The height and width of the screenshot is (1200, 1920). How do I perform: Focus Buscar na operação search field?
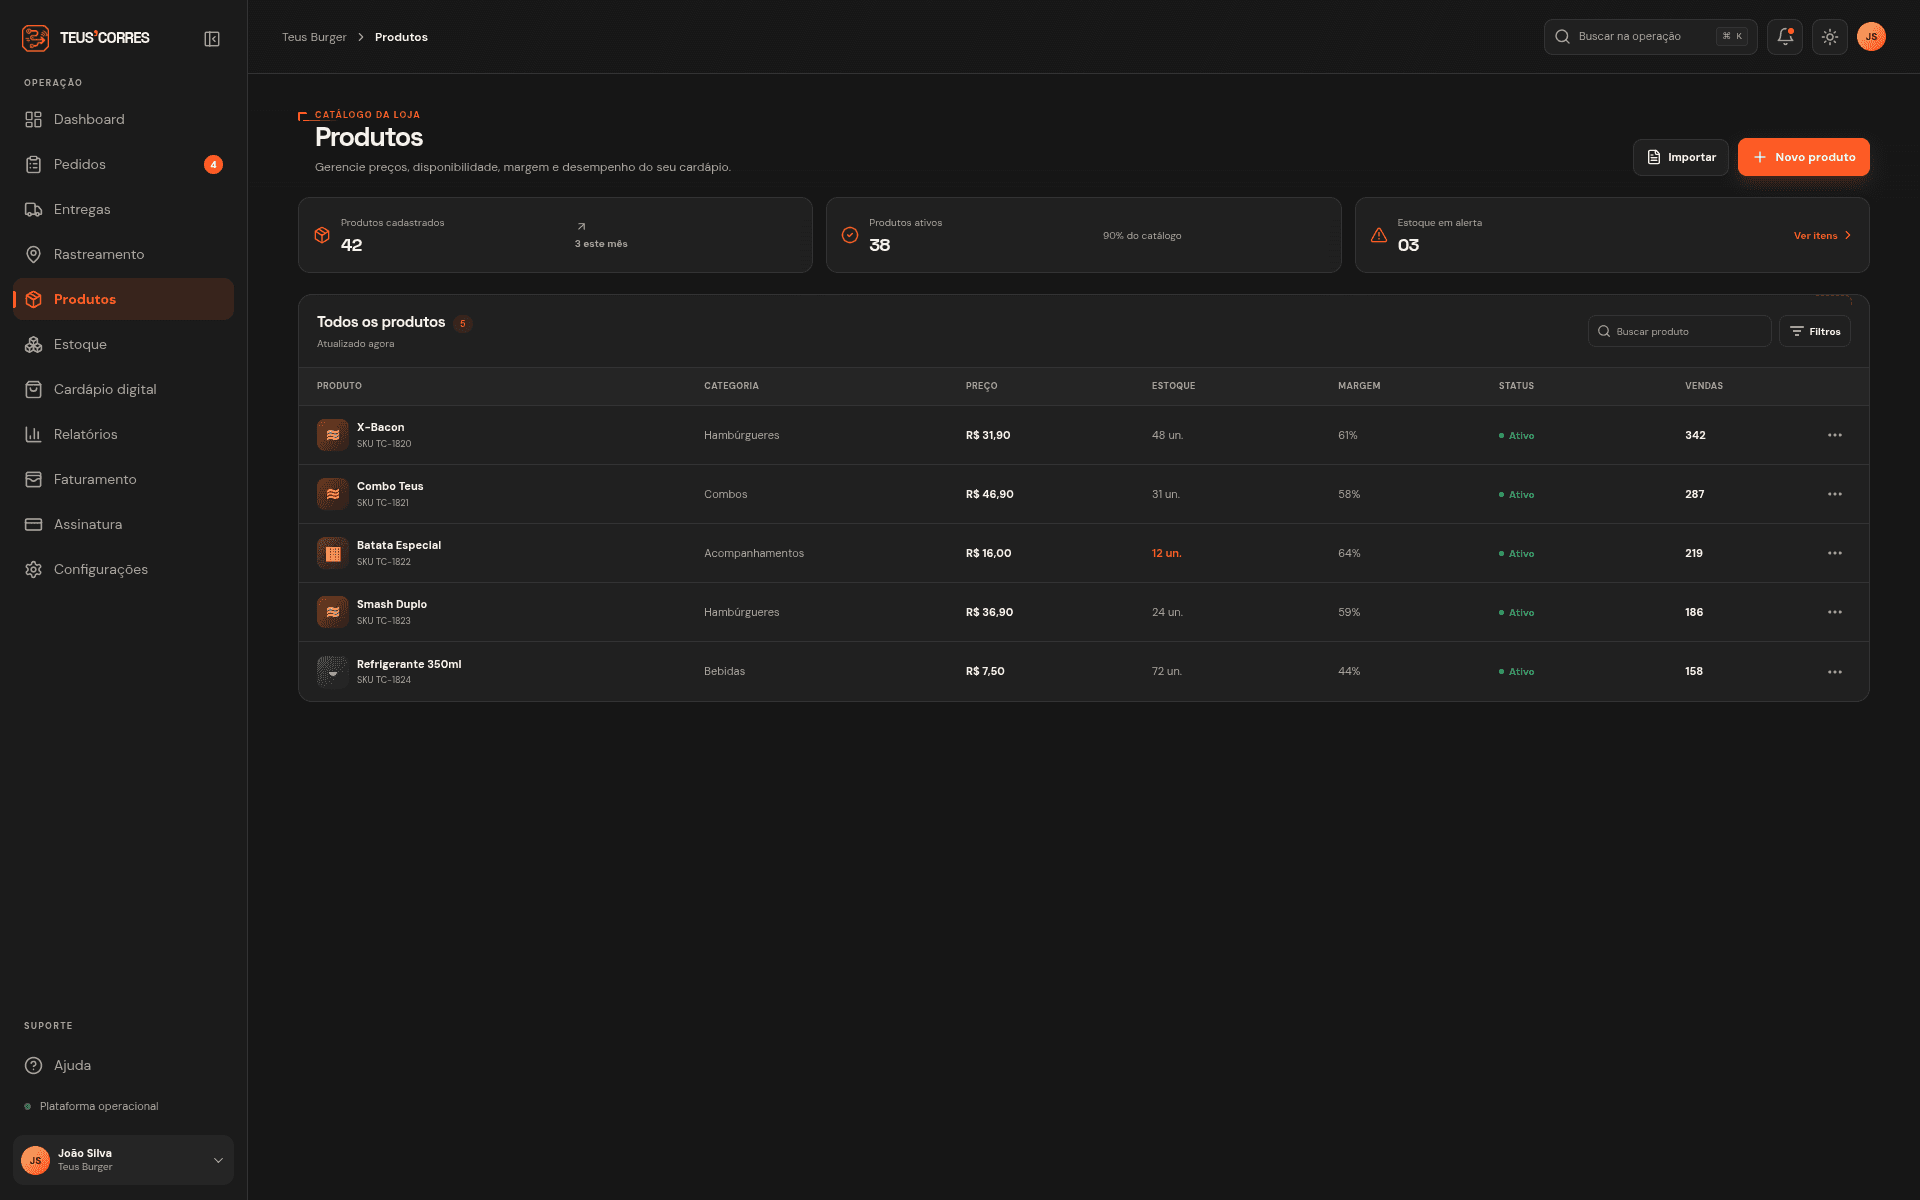tap(1650, 37)
